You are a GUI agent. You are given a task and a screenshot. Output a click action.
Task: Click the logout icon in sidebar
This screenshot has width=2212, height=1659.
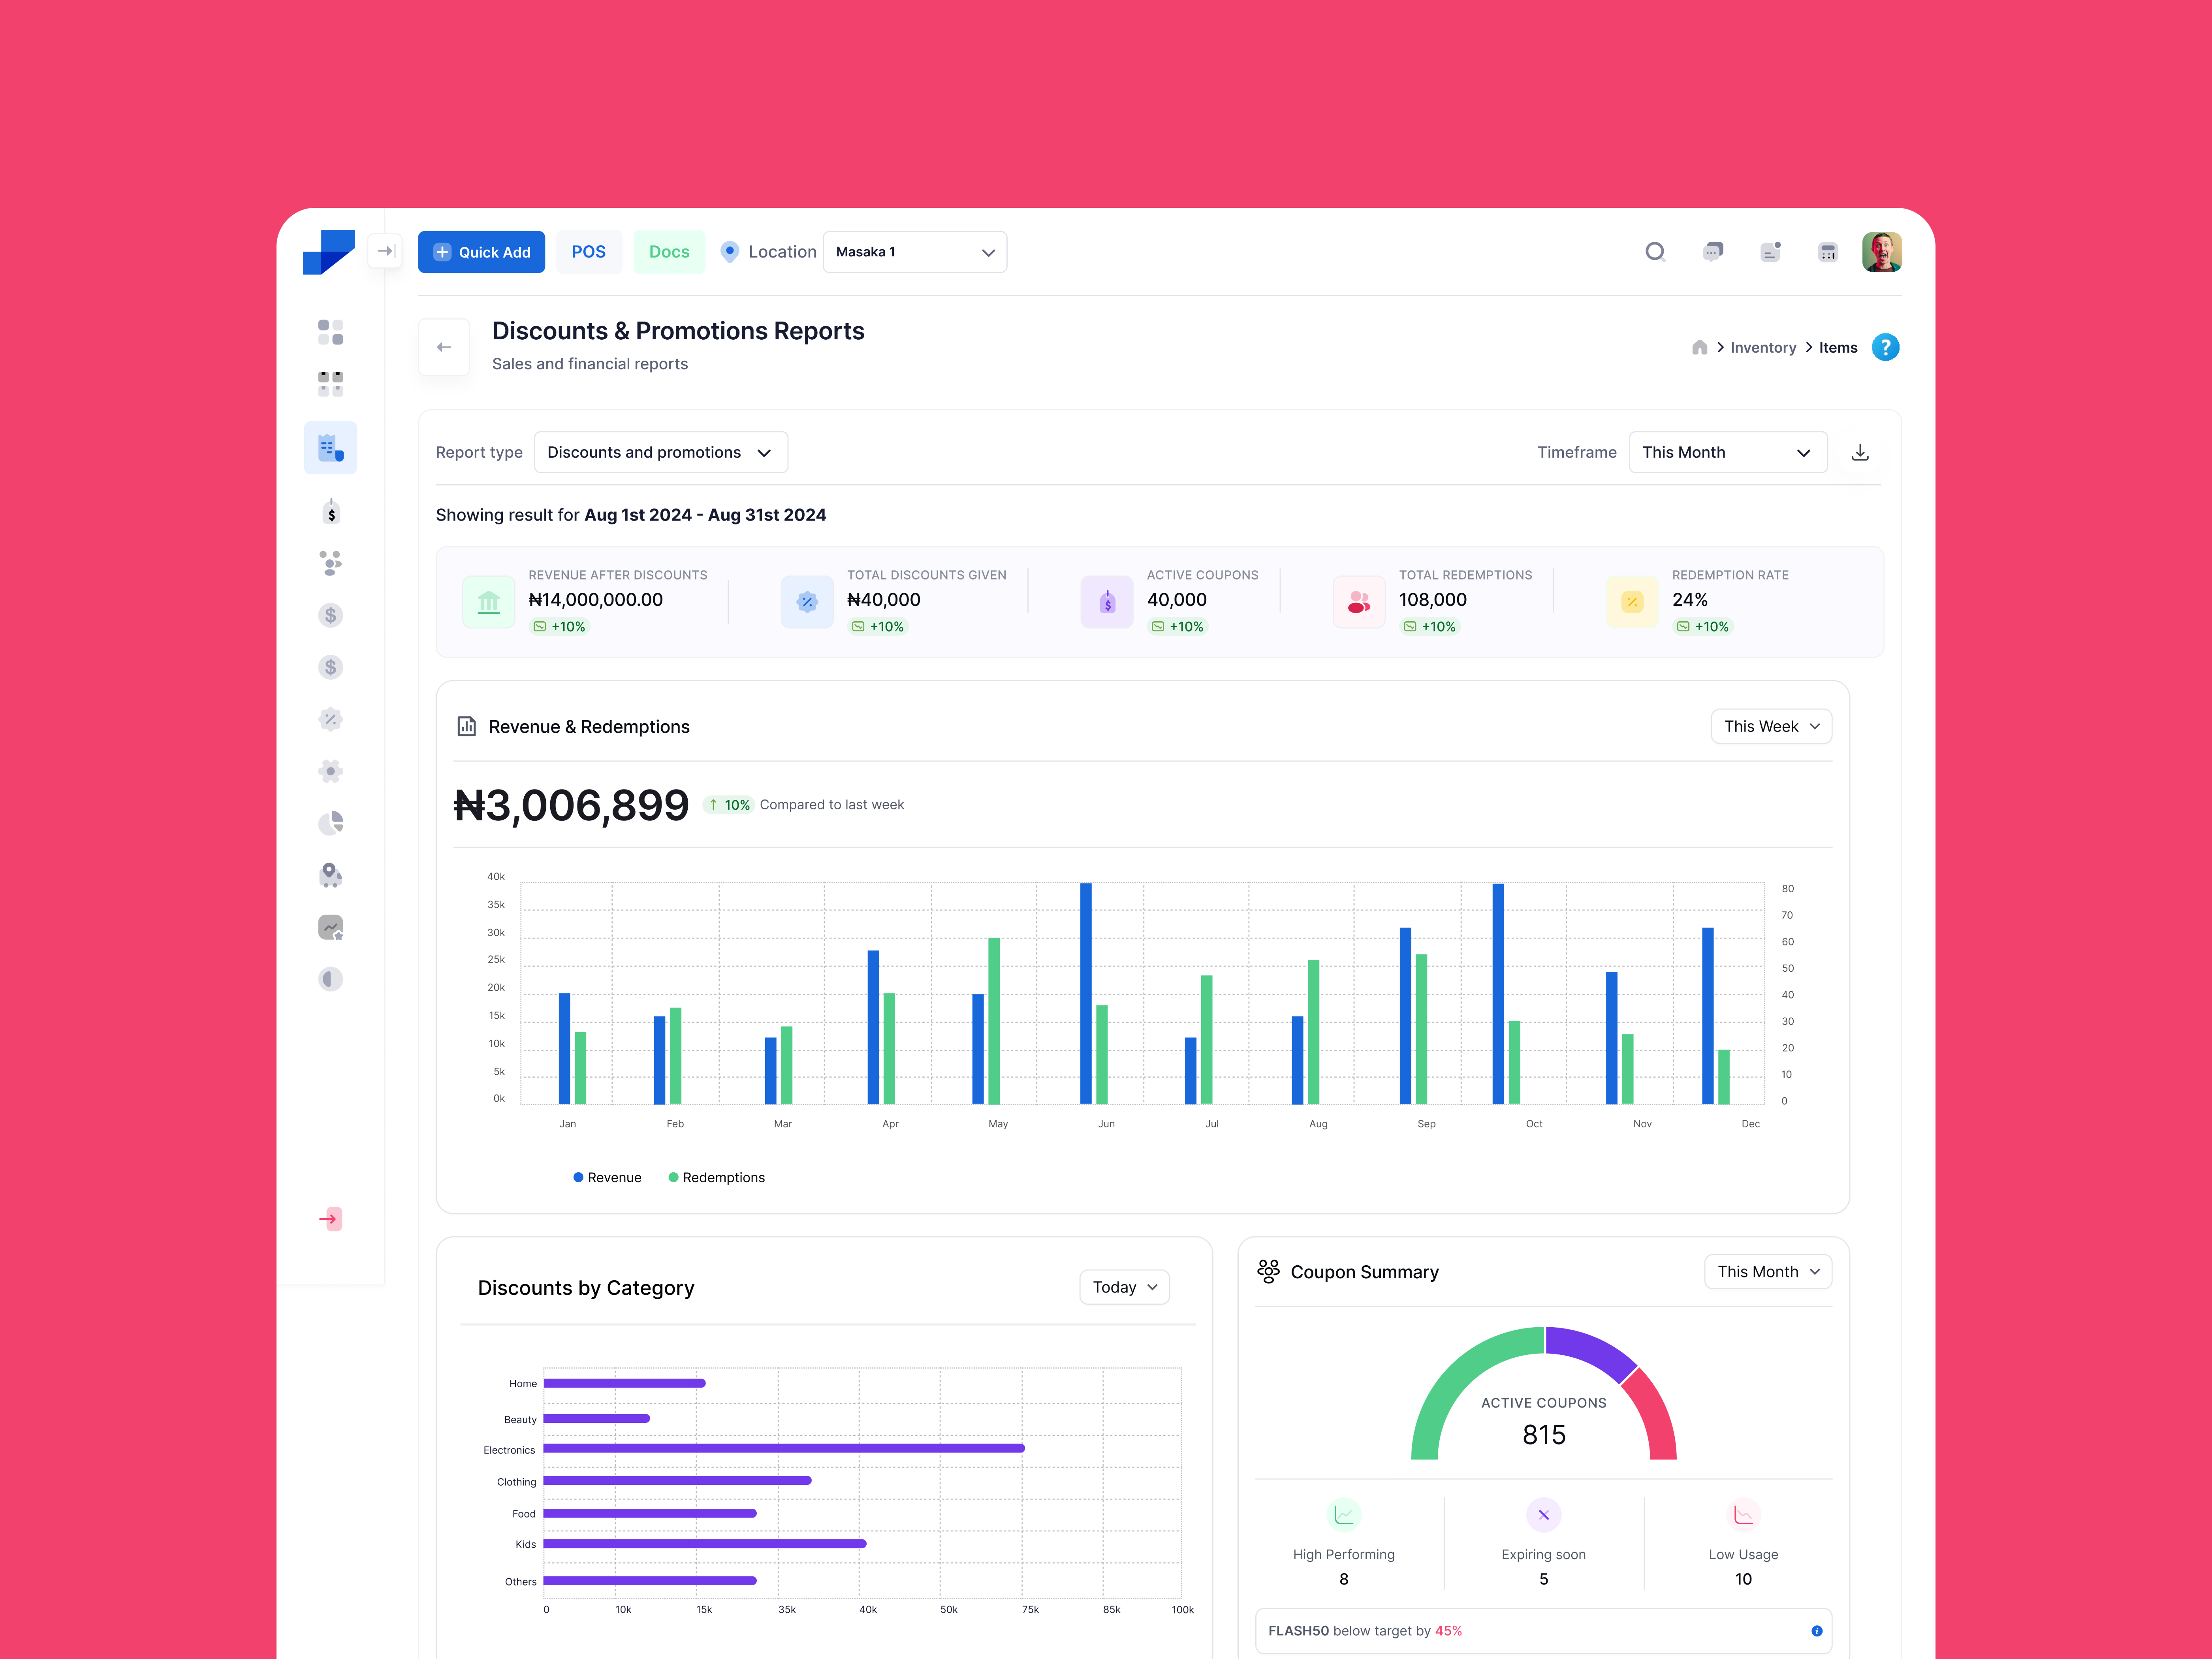click(x=330, y=1218)
